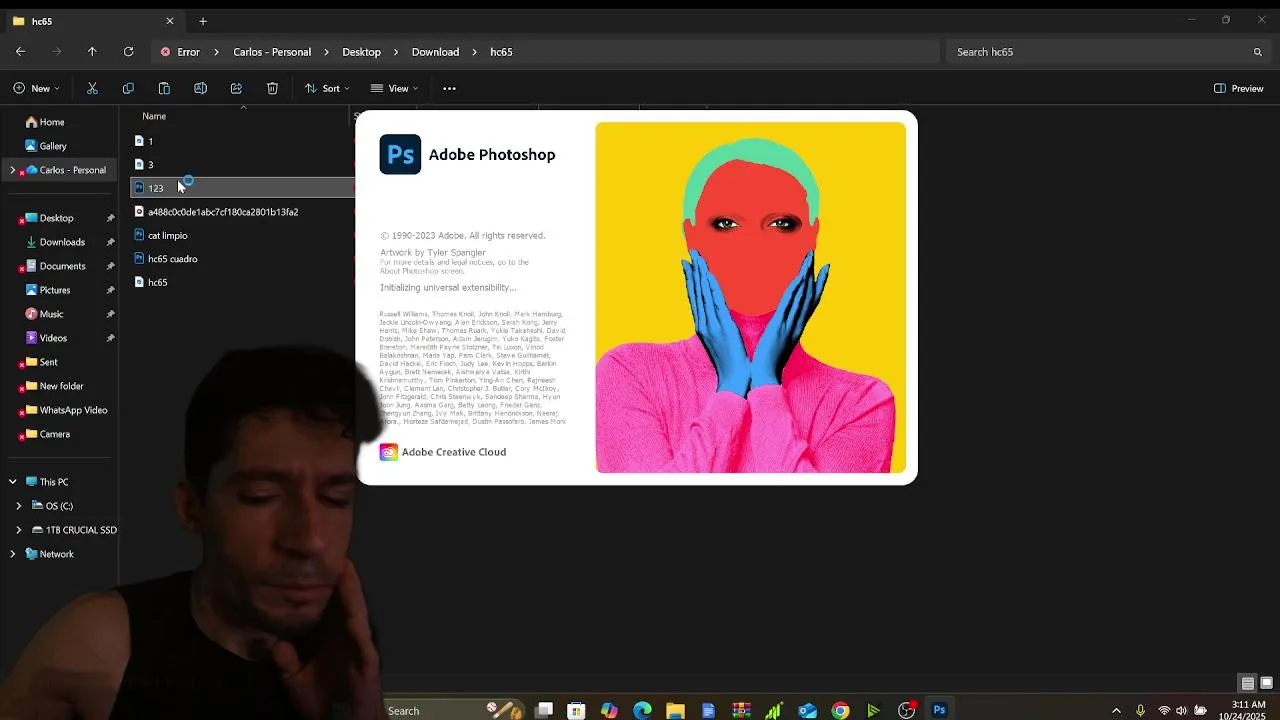Viewport: 1280px width, 720px height.
Task: Expand the This PC tree node
Action: click(x=12, y=482)
